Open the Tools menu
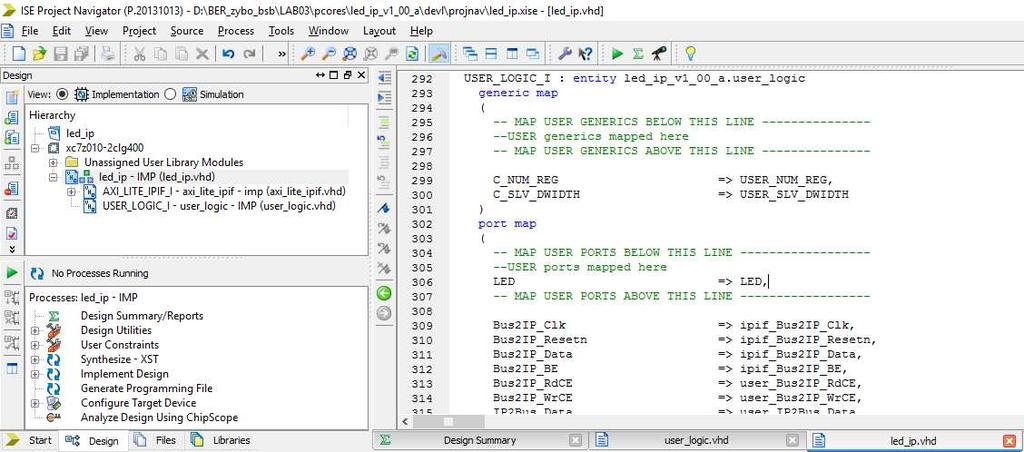 click(x=281, y=31)
